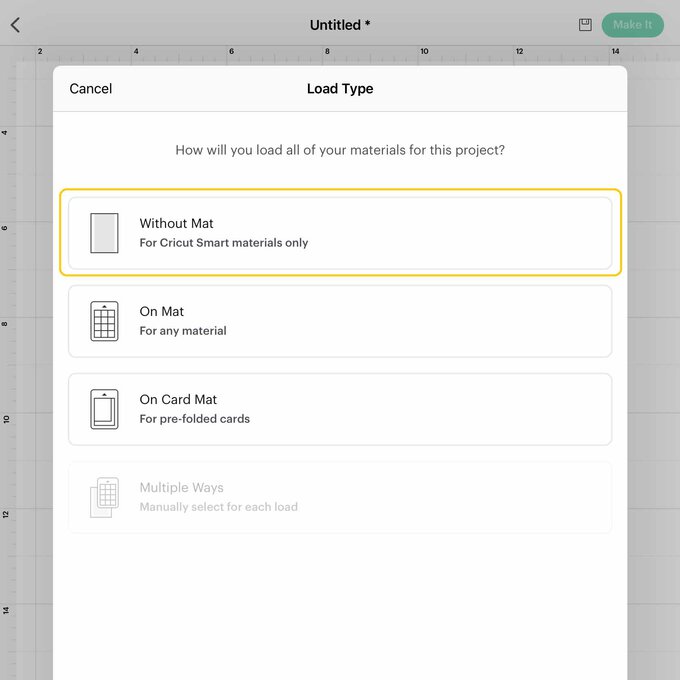This screenshot has height=680, width=680.
Task: Go back using the left chevron
Action: [x=15, y=25]
